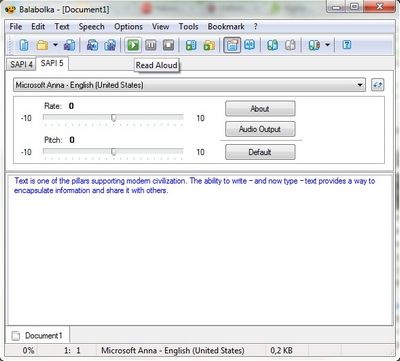Open the ? help menu in the menu bar

click(x=256, y=27)
